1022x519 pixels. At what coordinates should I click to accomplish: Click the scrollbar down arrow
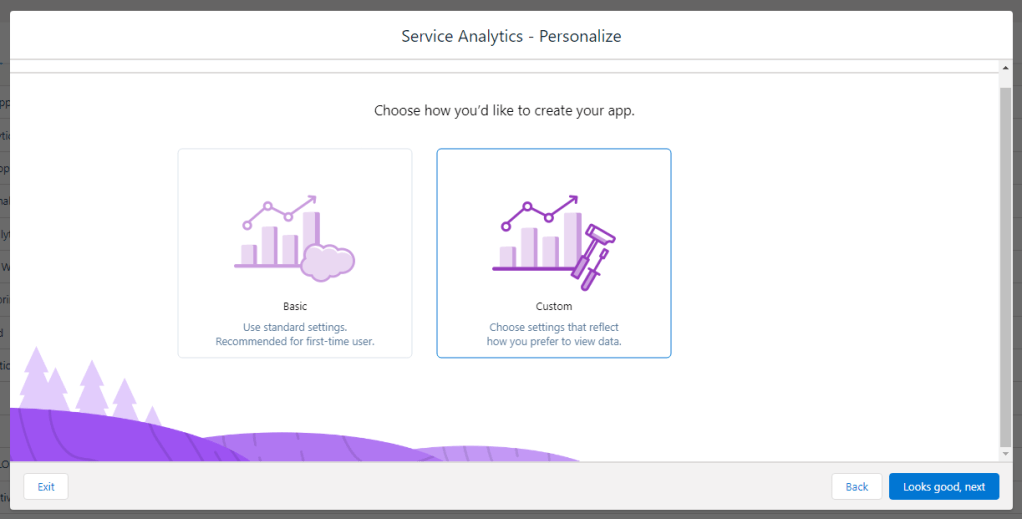(x=1005, y=455)
